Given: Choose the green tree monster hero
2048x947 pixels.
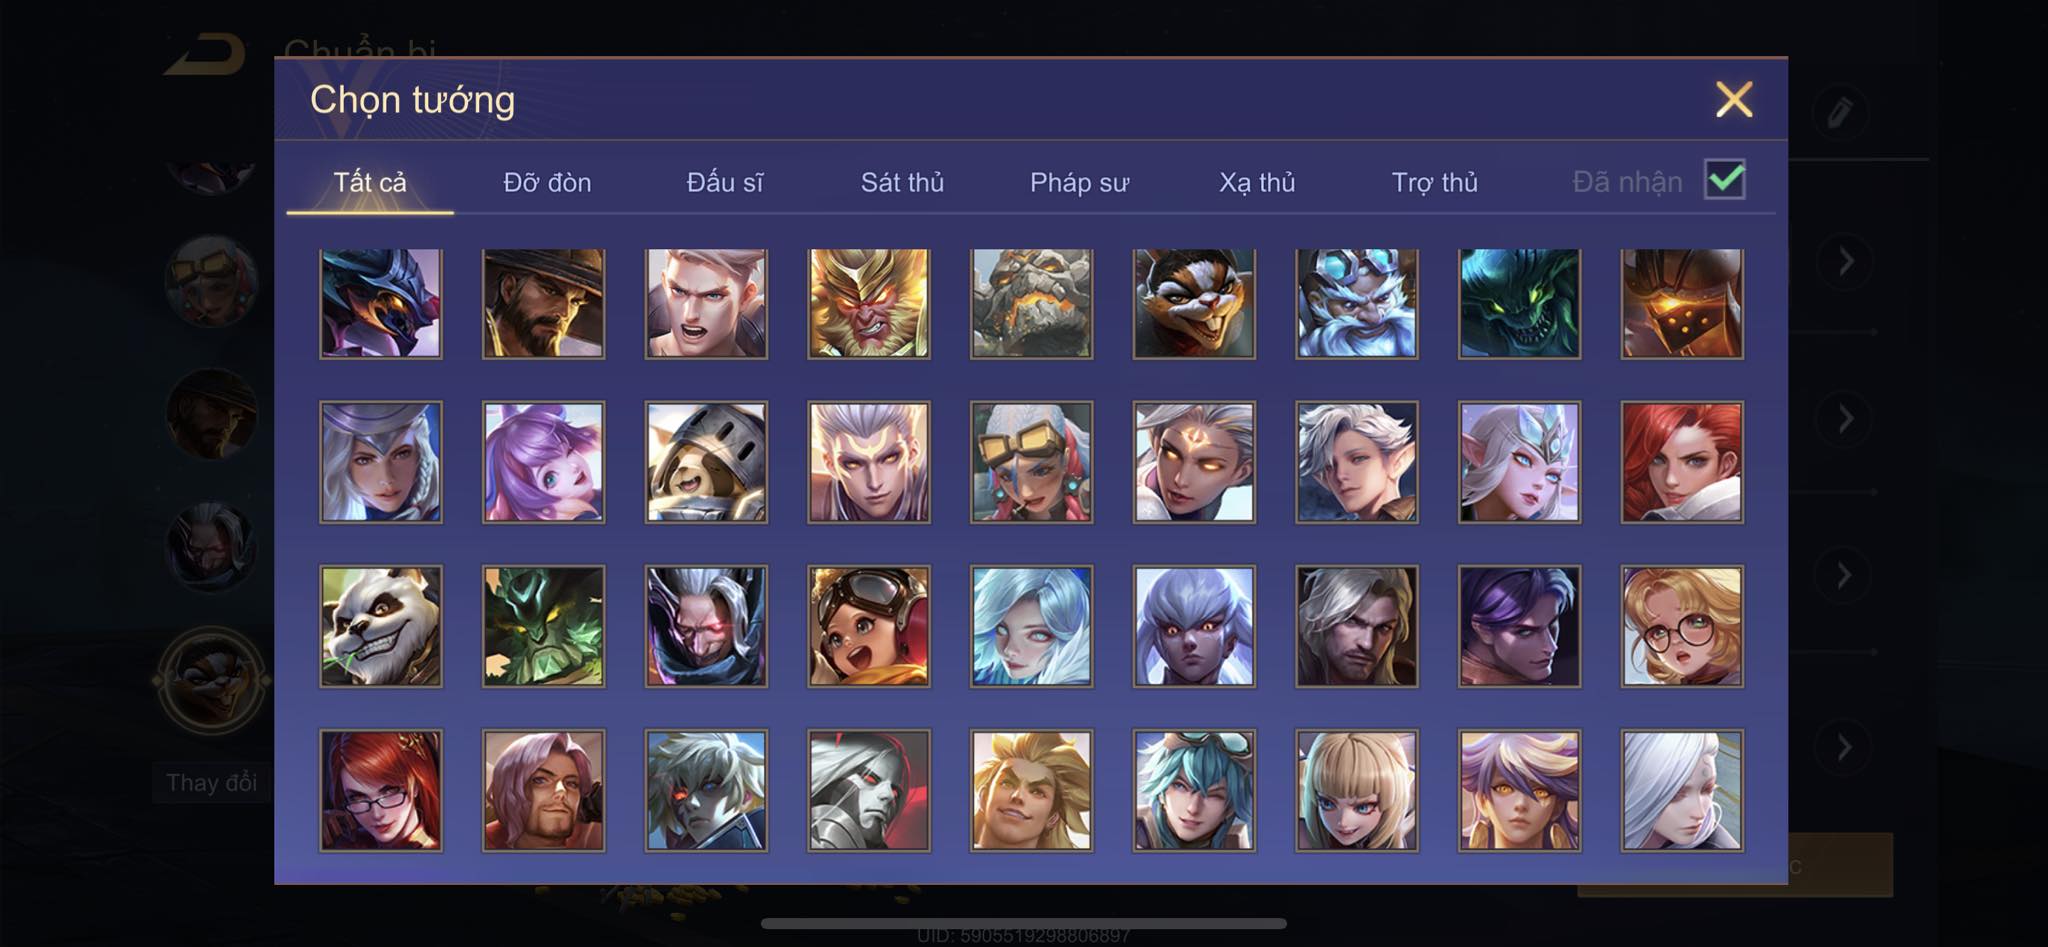Looking at the screenshot, I should [x=544, y=626].
